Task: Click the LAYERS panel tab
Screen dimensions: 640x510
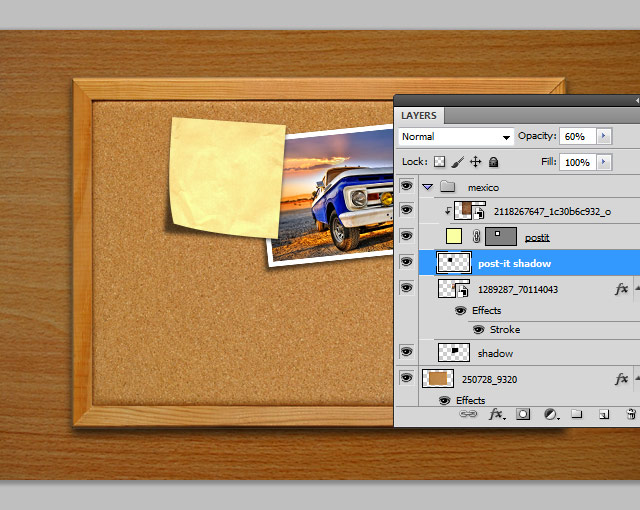Action: [419, 116]
